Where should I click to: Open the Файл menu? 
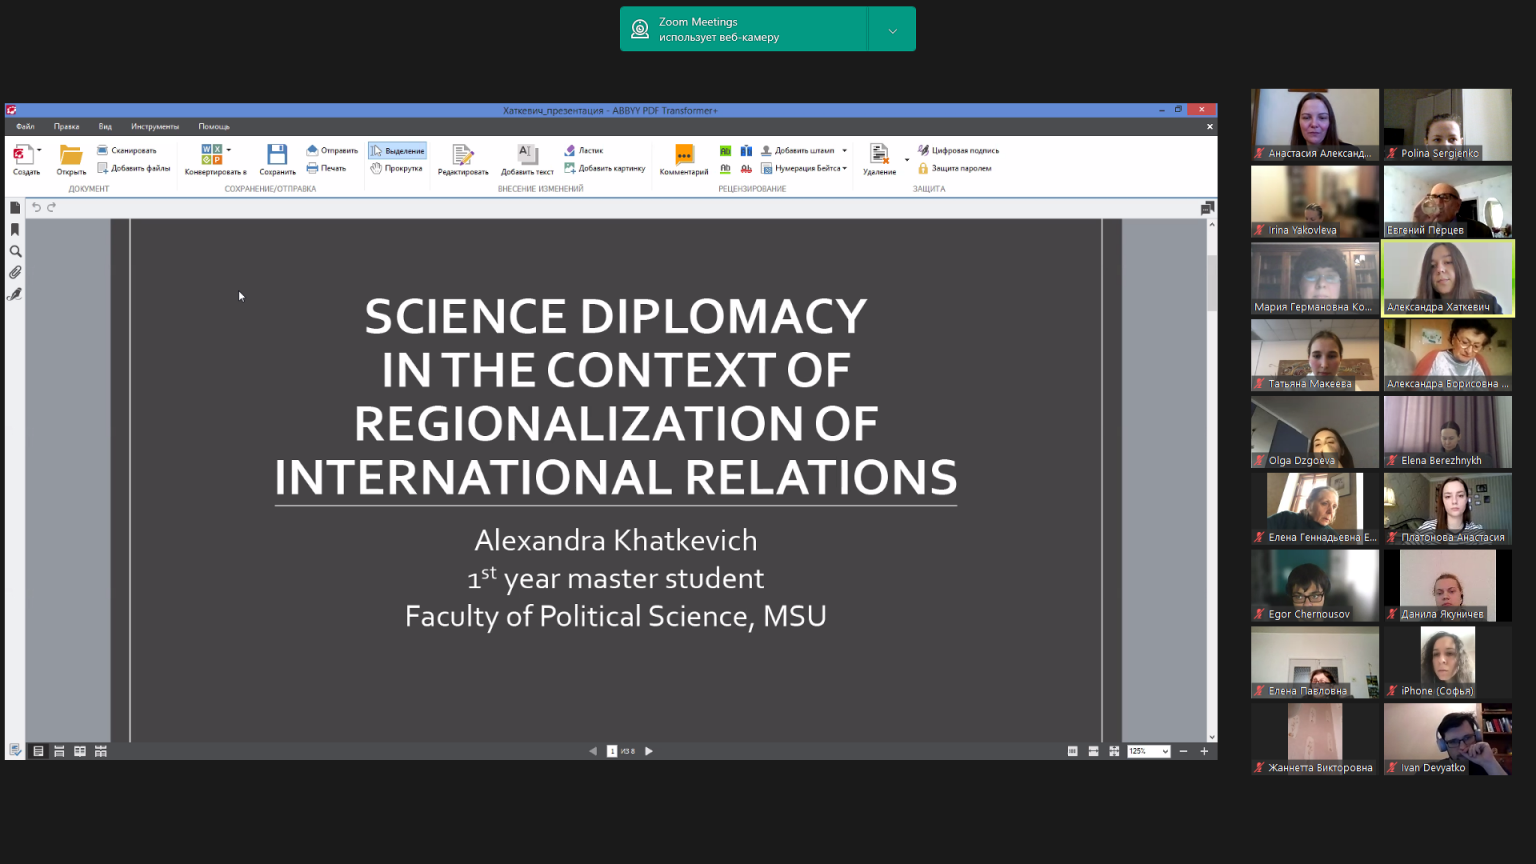click(25, 126)
